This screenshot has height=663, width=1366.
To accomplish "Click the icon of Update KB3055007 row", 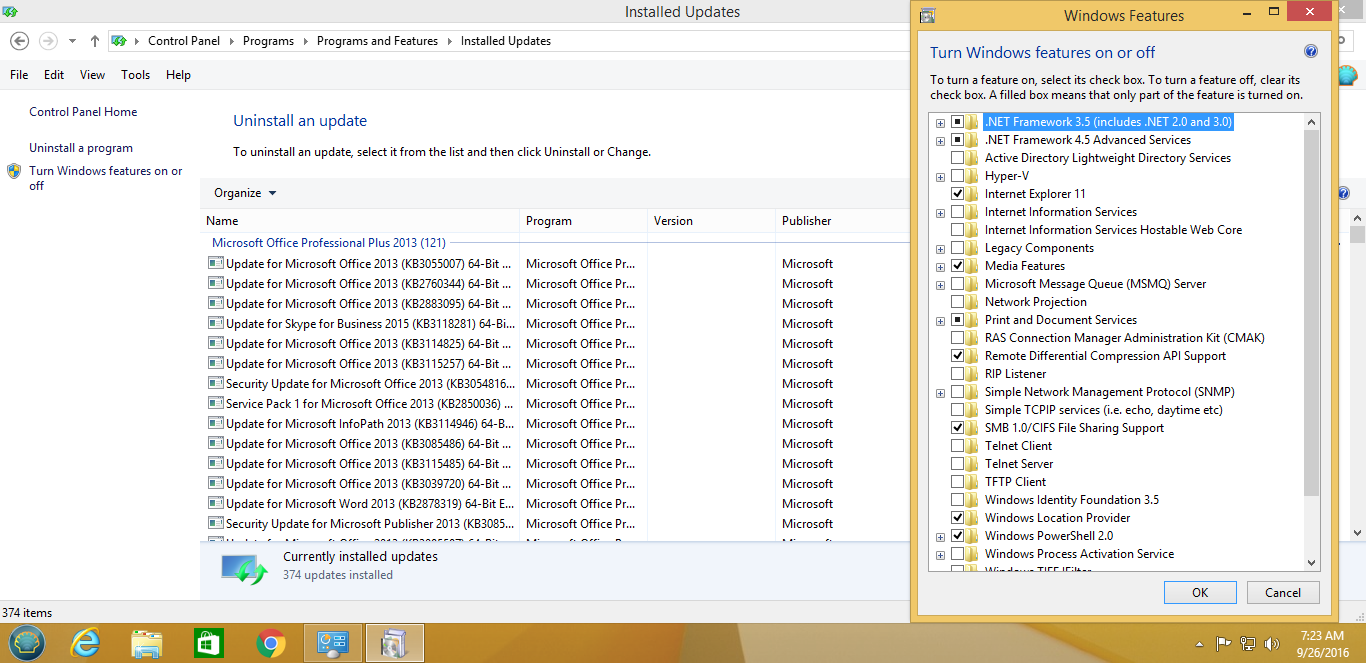I will coord(215,264).
